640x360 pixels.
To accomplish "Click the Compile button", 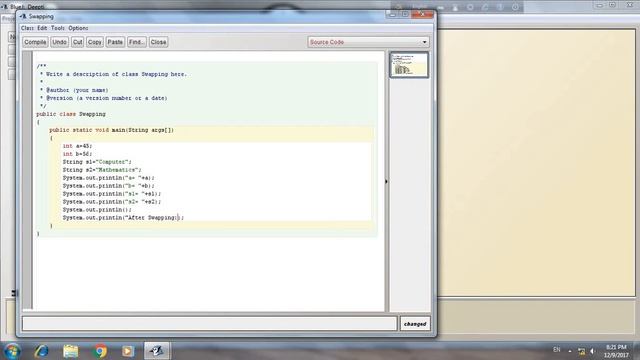I will click(x=35, y=42).
